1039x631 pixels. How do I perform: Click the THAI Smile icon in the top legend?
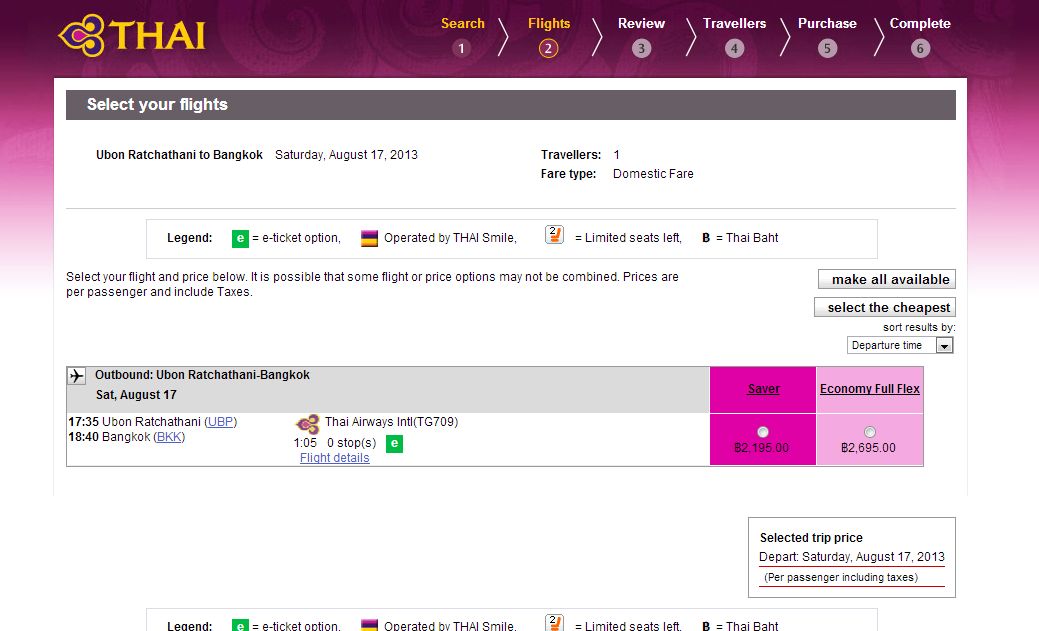tap(369, 238)
